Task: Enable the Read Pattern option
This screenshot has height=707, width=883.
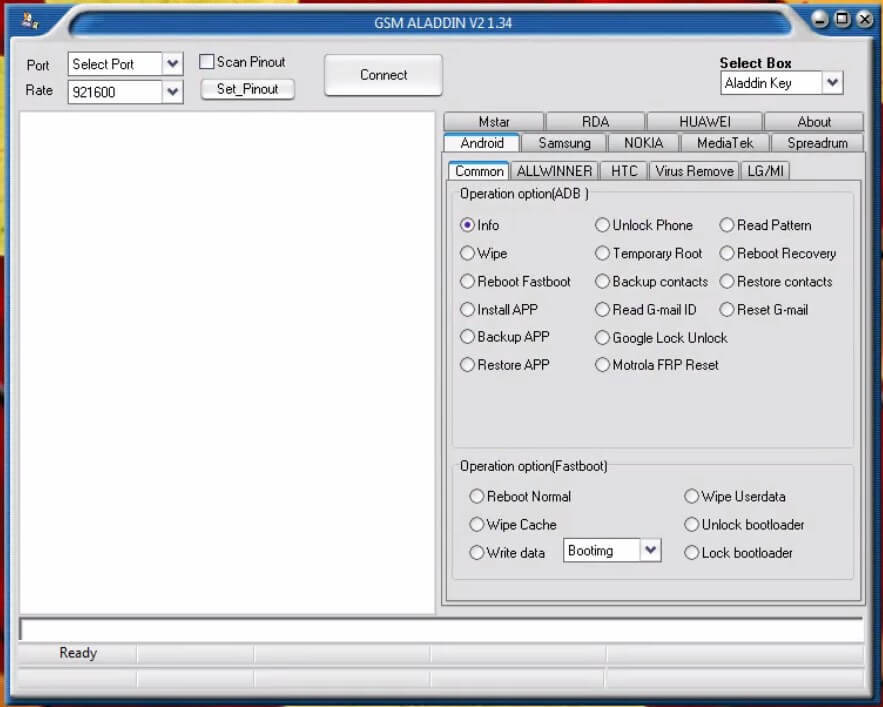Action: point(726,225)
